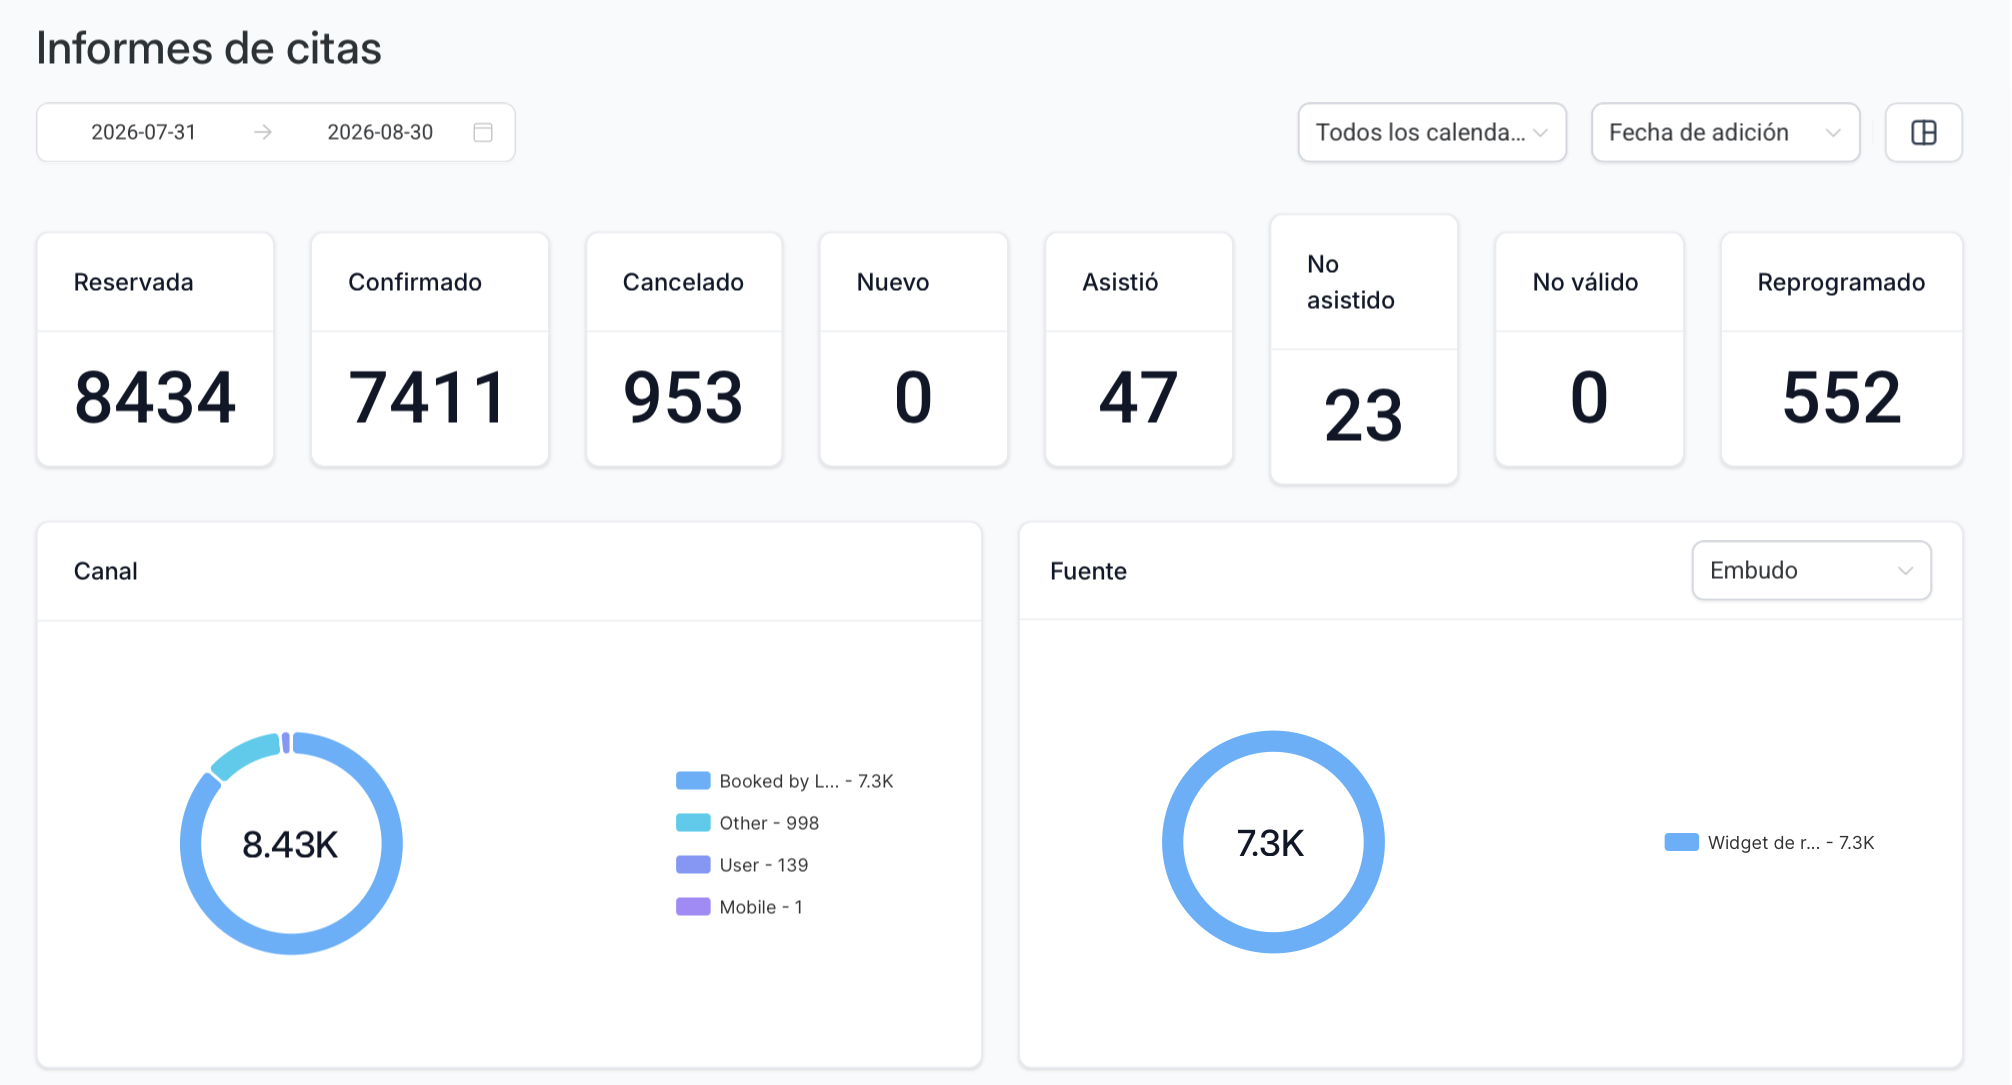Screen dimensions: 2012x1085
Task: Open the Todos los calenda... dropdown
Action: click(1432, 132)
